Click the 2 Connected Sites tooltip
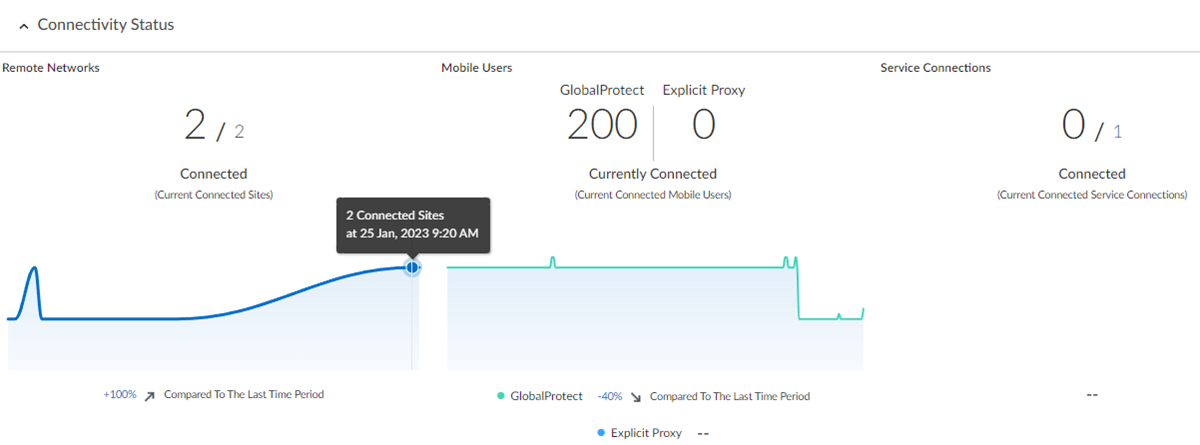 point(413,225)
